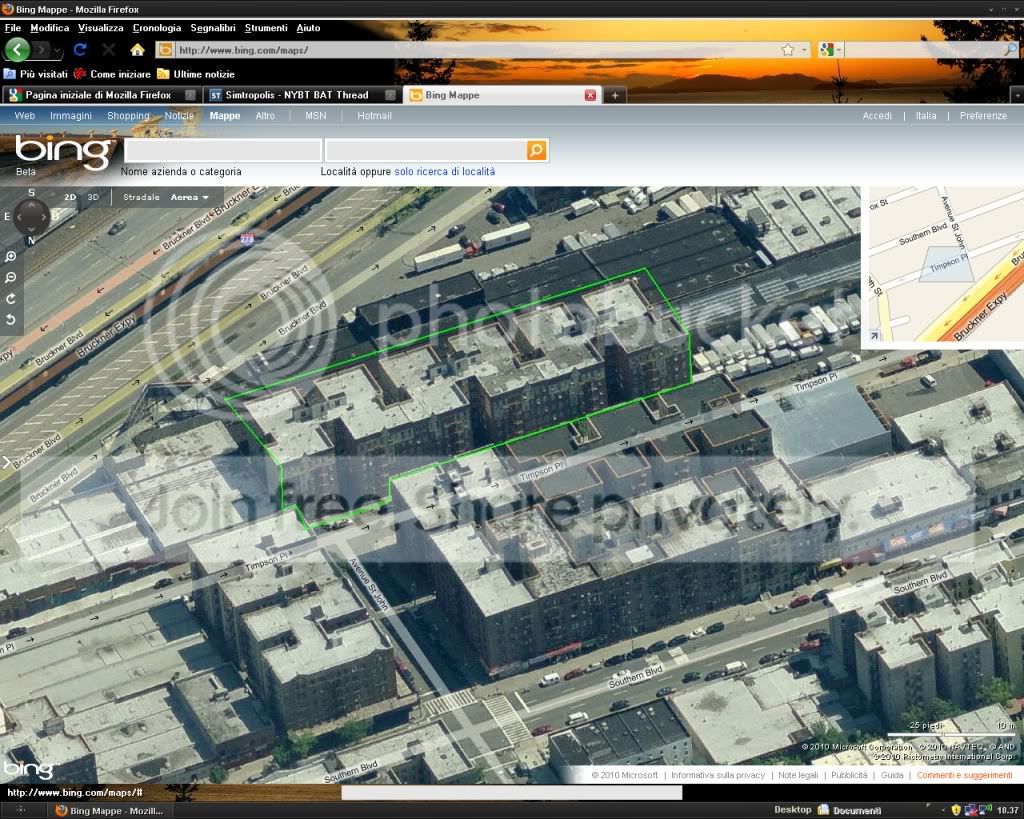
Task: Switch the map to 2D mode
Action: (x=70, y=197)
